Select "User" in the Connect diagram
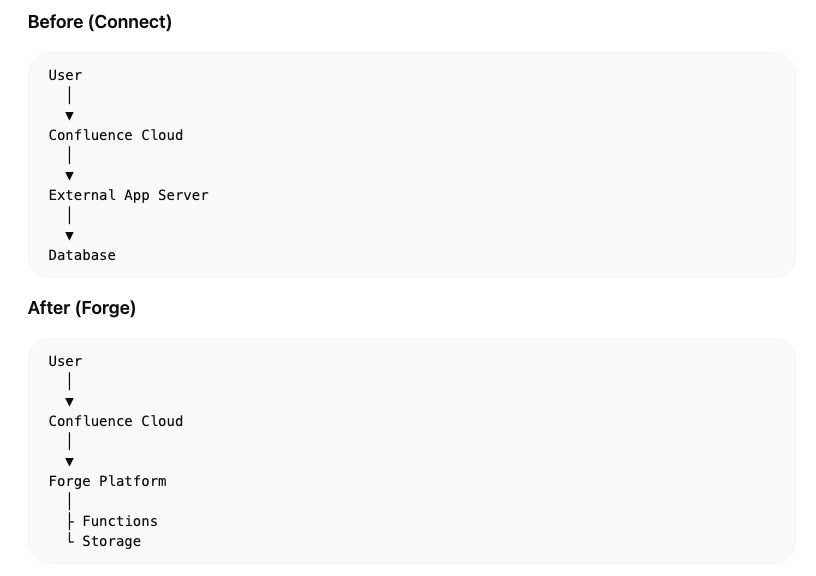 65,75
